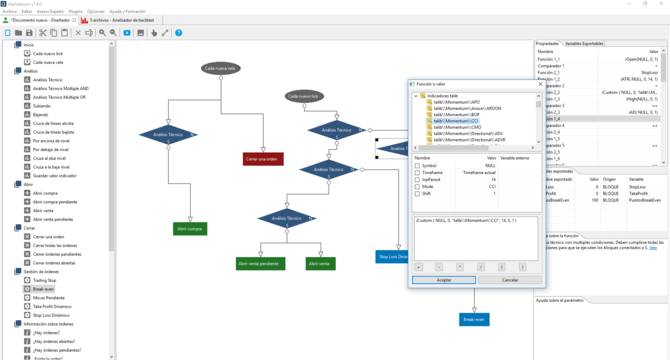
Task: Save the strategy with the floppy disk icon
Action: [29, 33]
